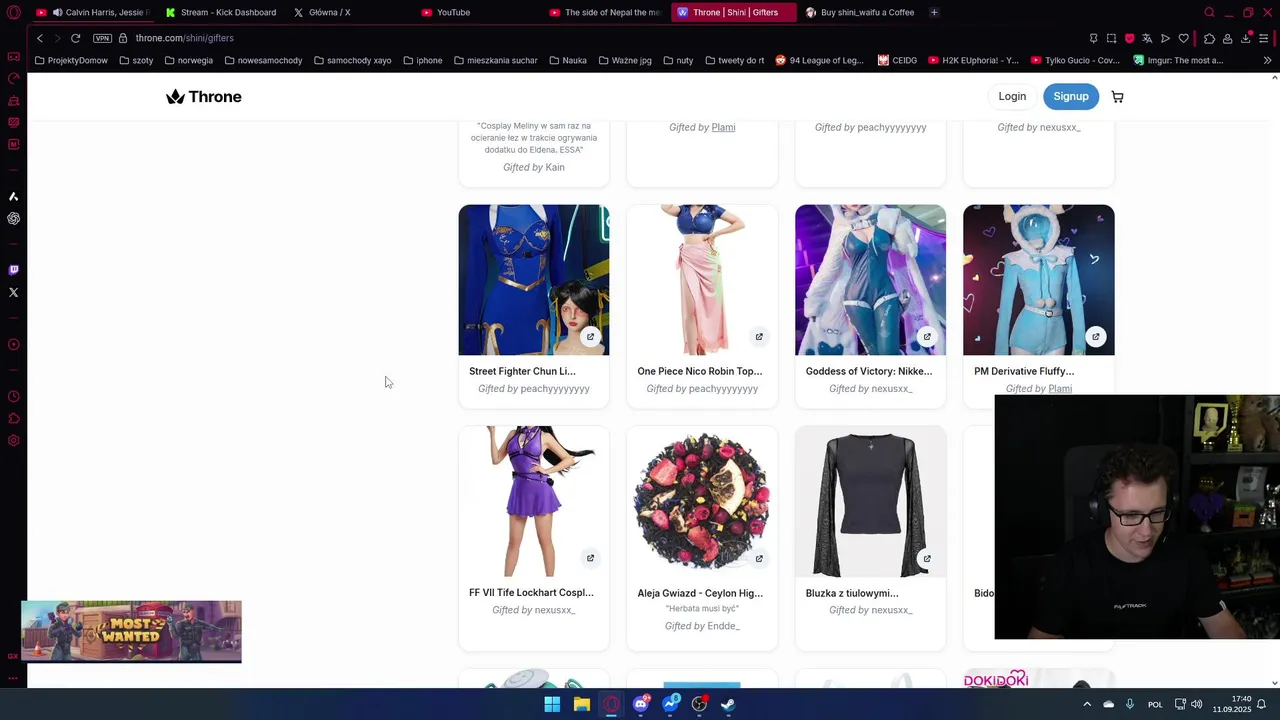Click the translate page icon
The width and height of the screenshot is (1280, 720).
[x=1147, y=38]
